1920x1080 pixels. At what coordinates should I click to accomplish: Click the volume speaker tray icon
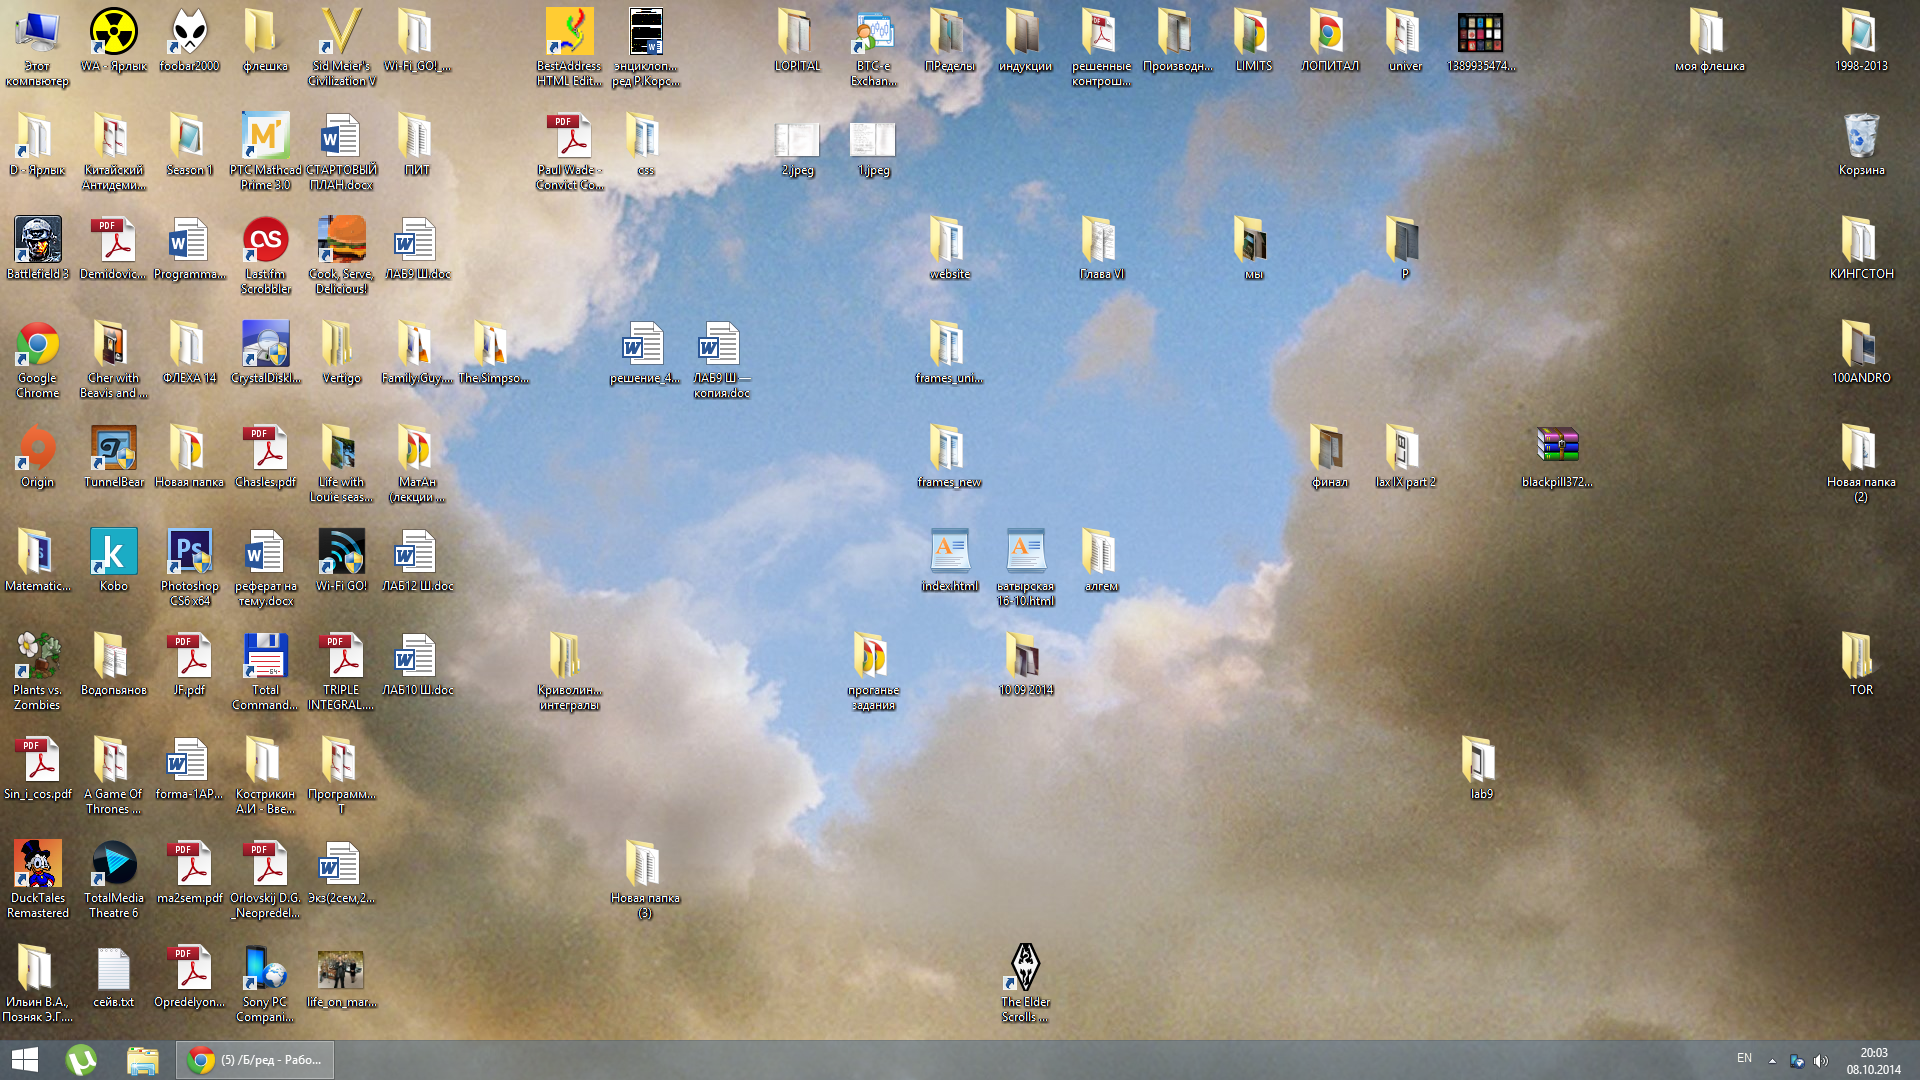(x=1821, y=1061)
